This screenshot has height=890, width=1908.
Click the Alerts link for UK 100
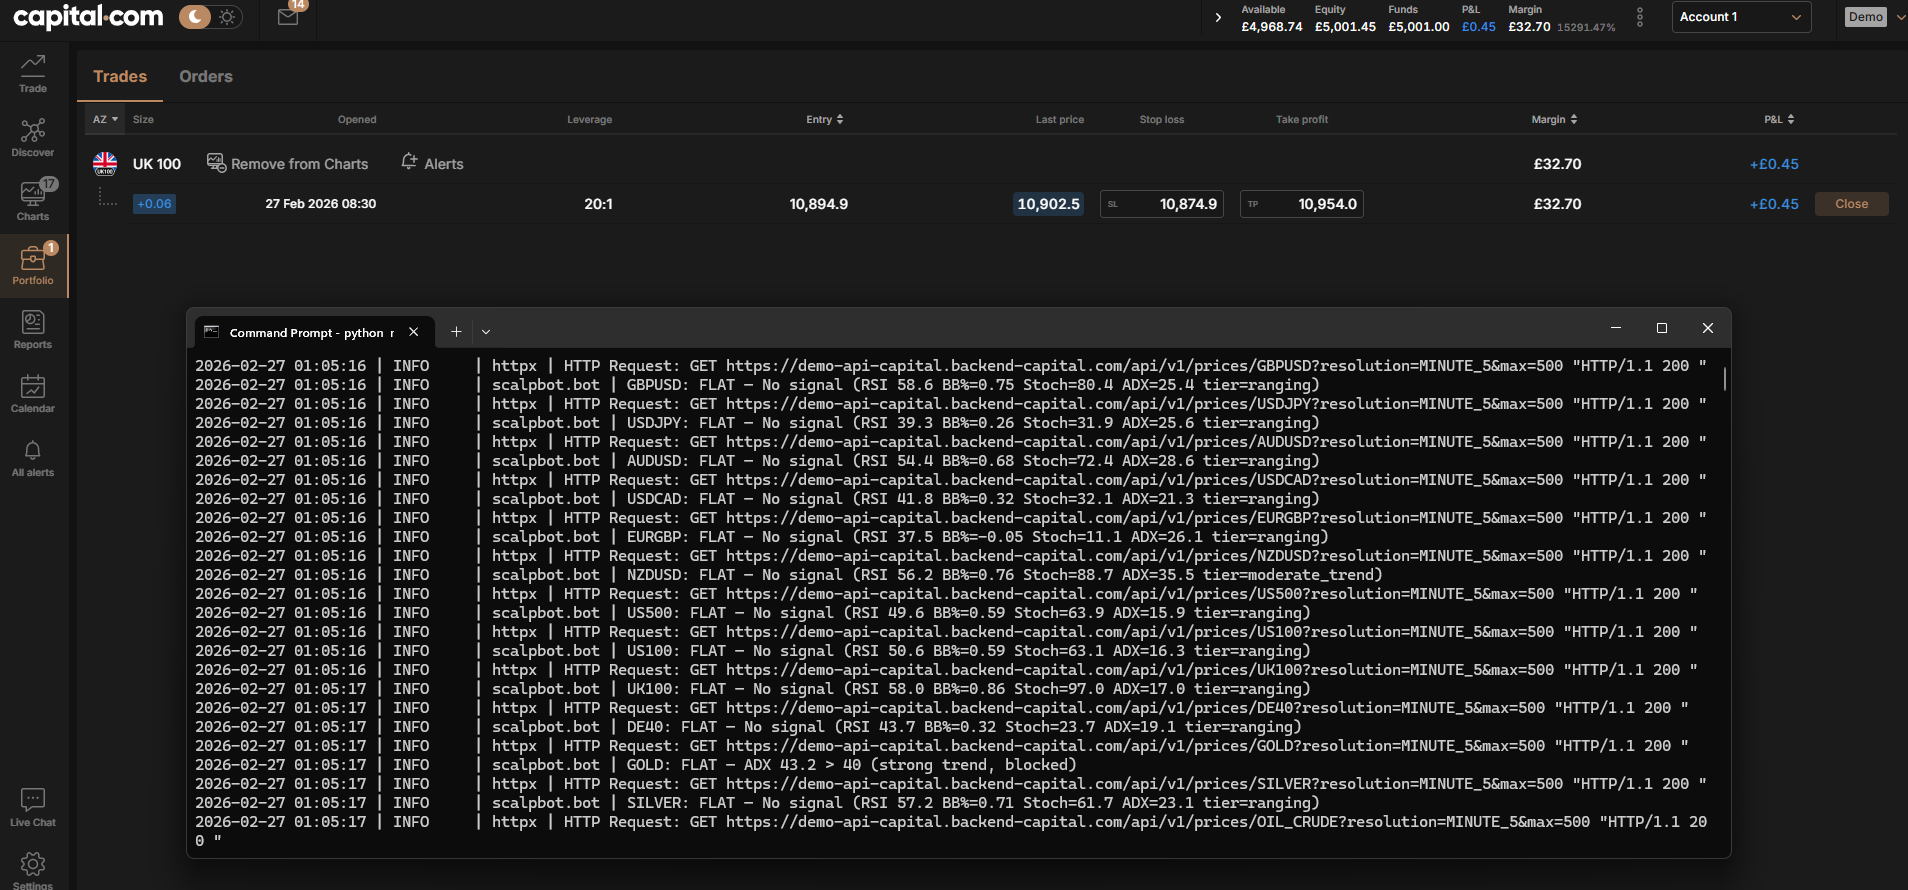(444, 164)
